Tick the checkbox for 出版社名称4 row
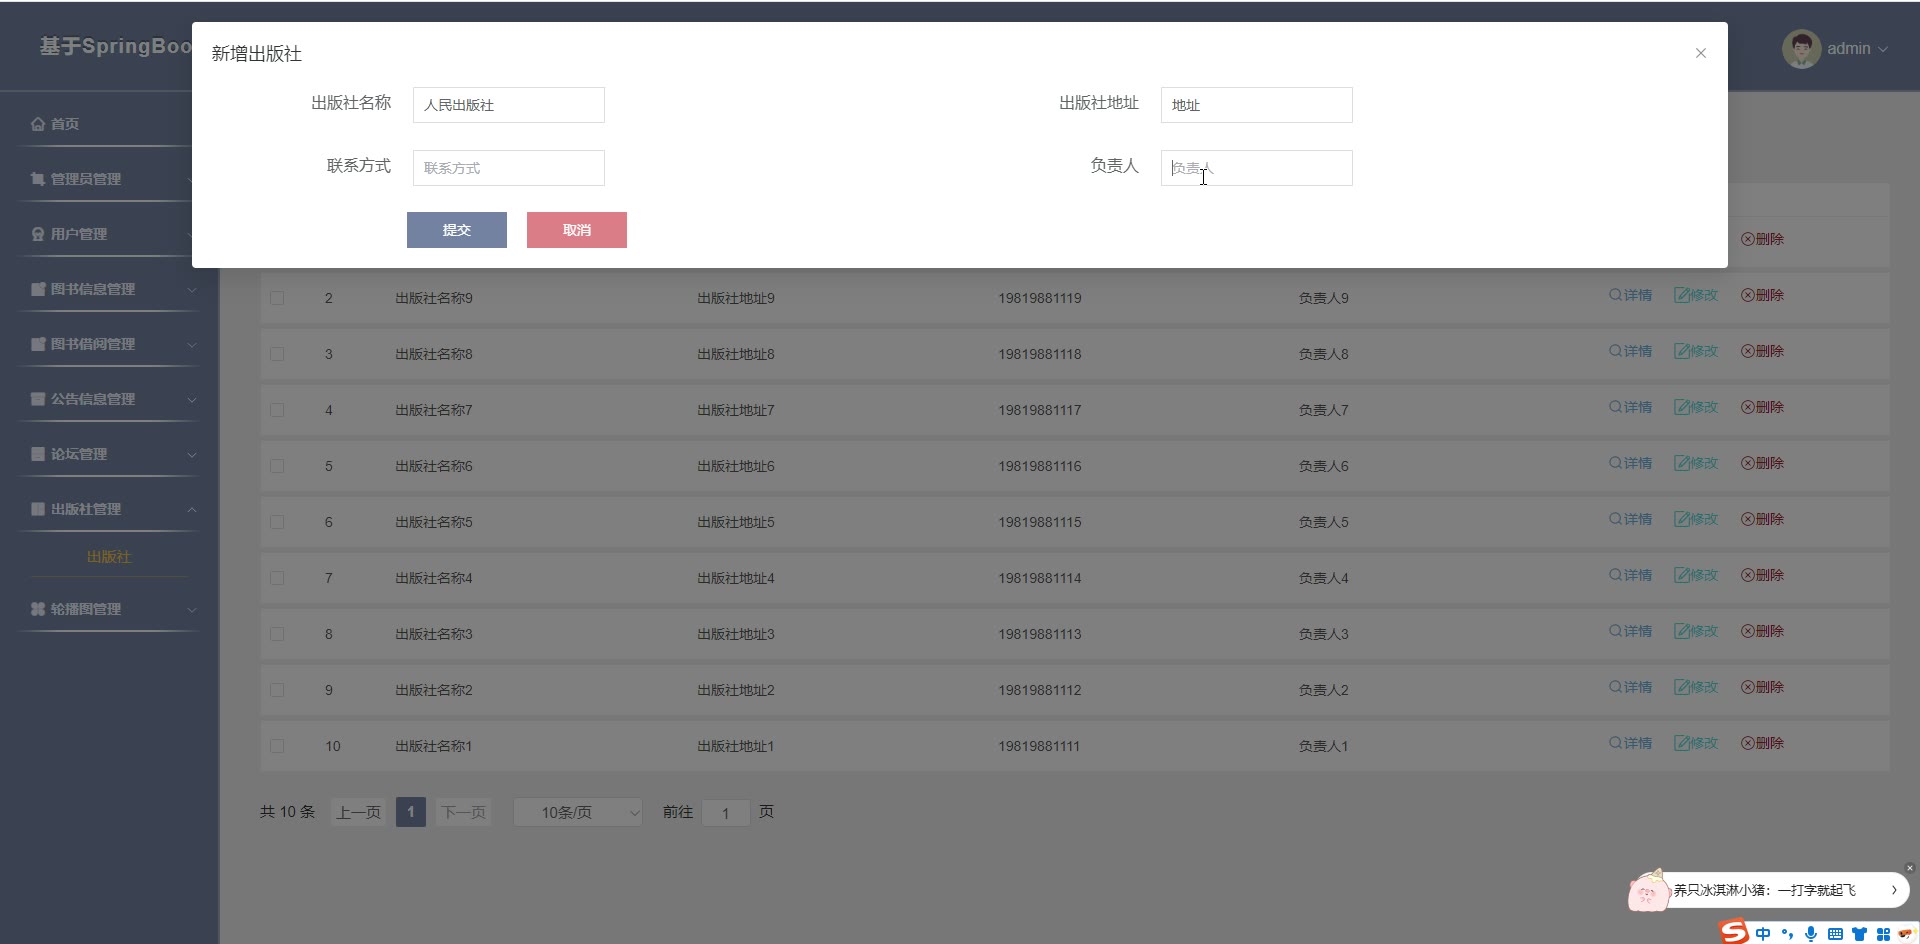Viewport: 1920px width, 944px height. 277,578
